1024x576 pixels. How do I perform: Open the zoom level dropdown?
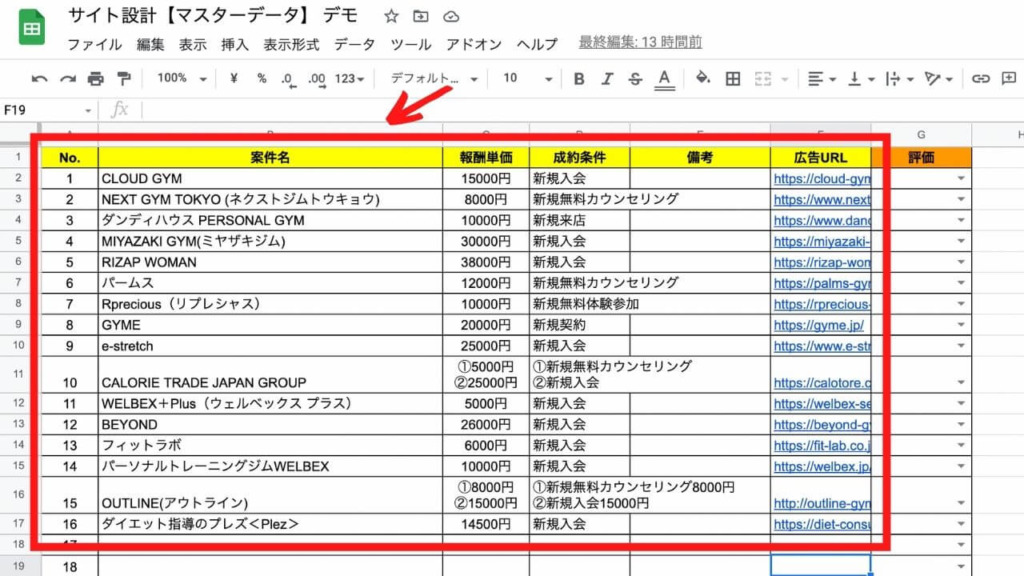[x=182, y=79]
